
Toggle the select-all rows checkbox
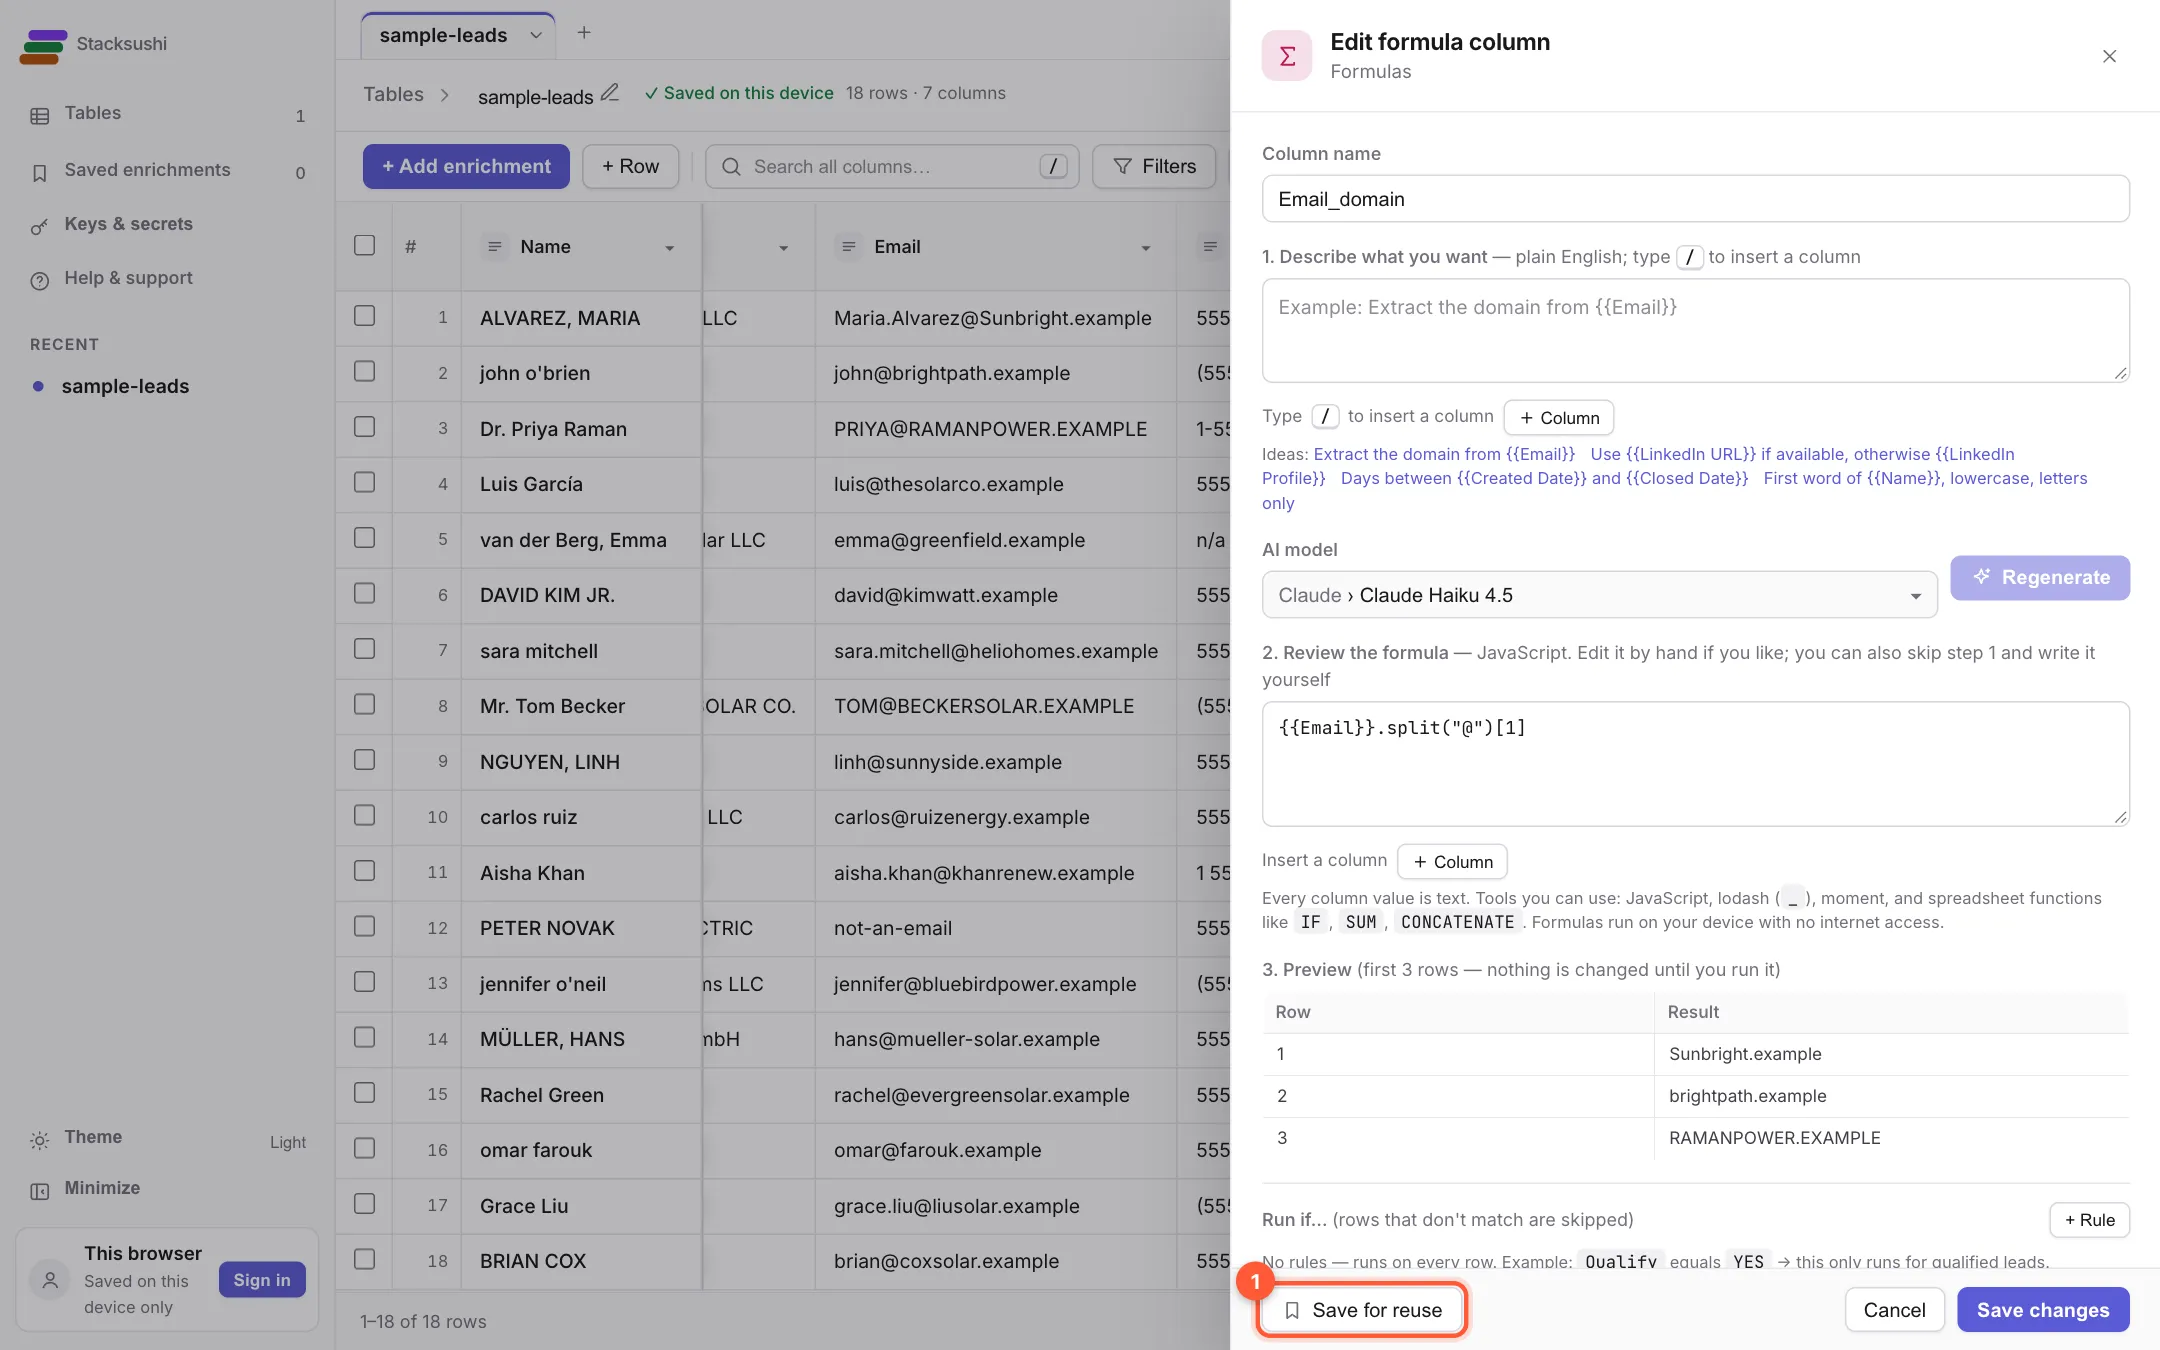pyautogui.click(x=365, y=245)
